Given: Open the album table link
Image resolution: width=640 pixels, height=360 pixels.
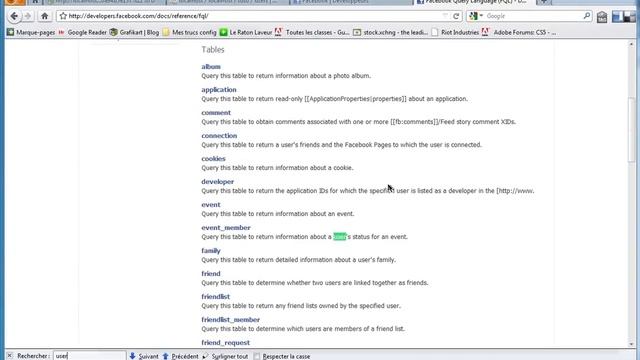Looking at the screenshot, I should (211, 67).
